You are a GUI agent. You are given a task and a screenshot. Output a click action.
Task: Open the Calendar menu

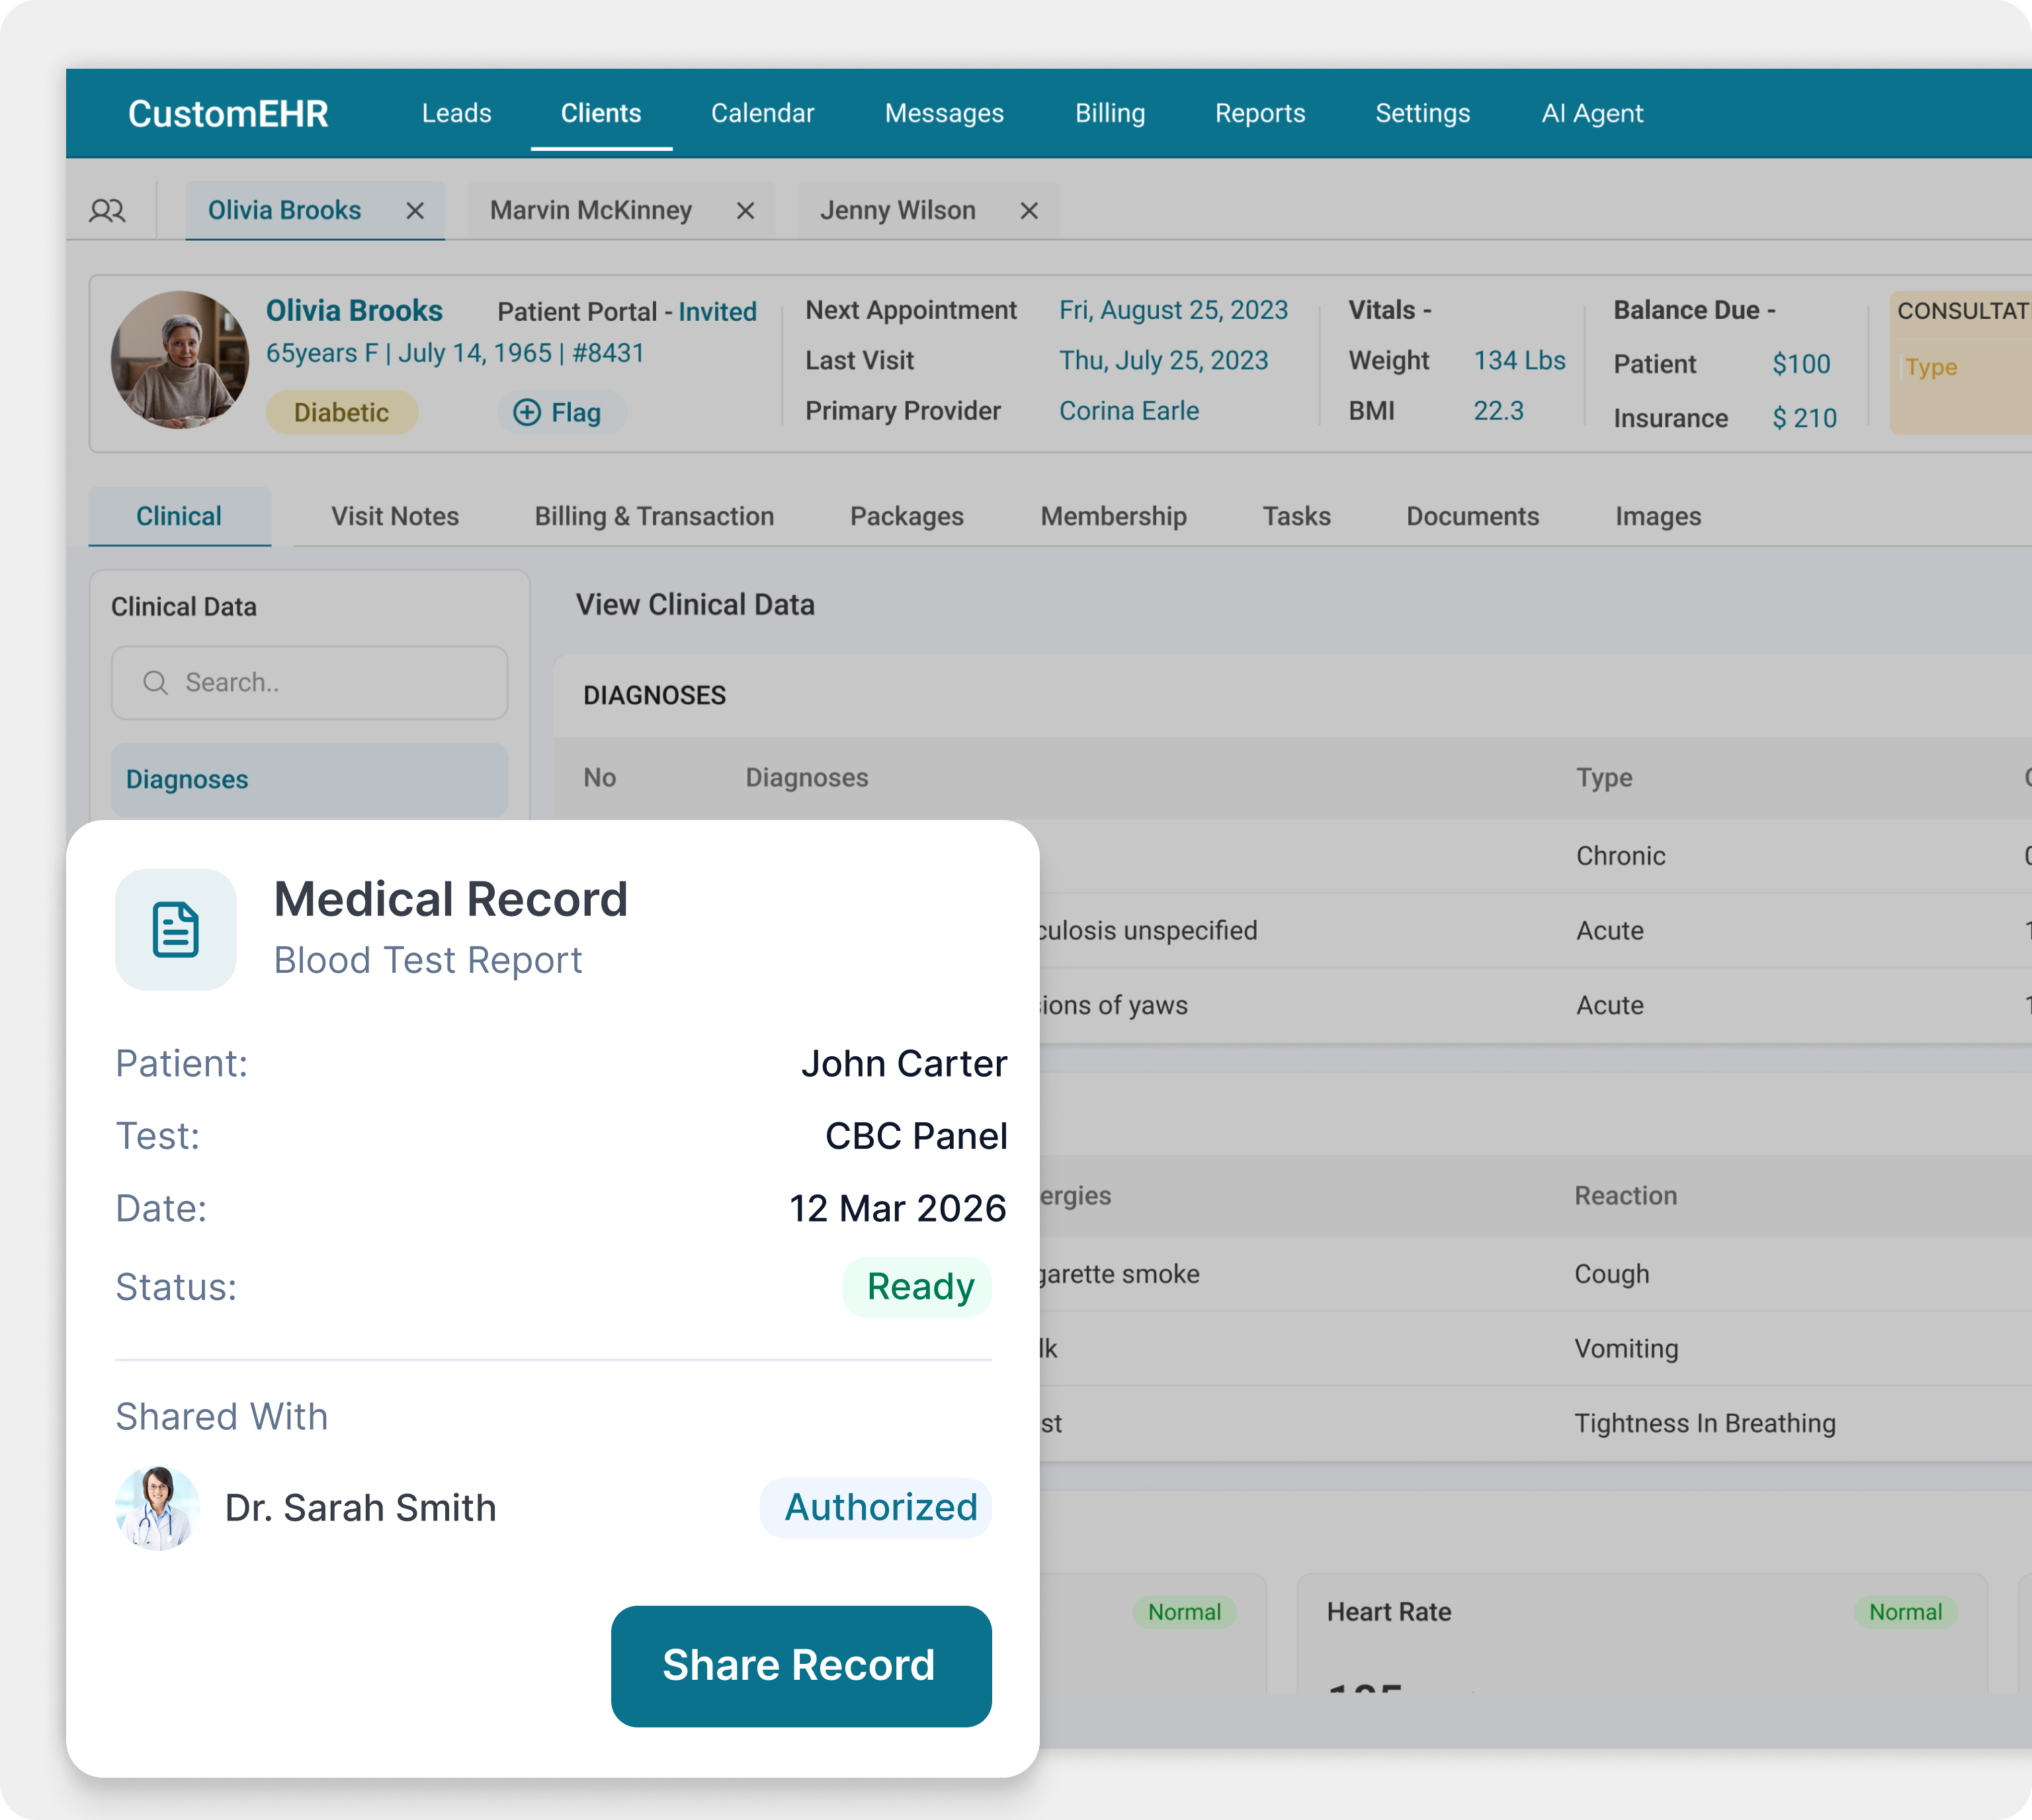click(x=762, y=113)
